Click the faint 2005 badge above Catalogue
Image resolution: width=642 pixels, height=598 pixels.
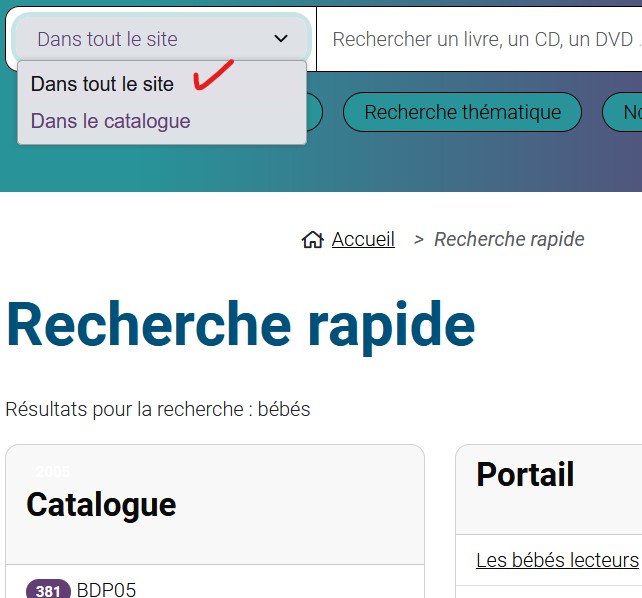(53, 472)
